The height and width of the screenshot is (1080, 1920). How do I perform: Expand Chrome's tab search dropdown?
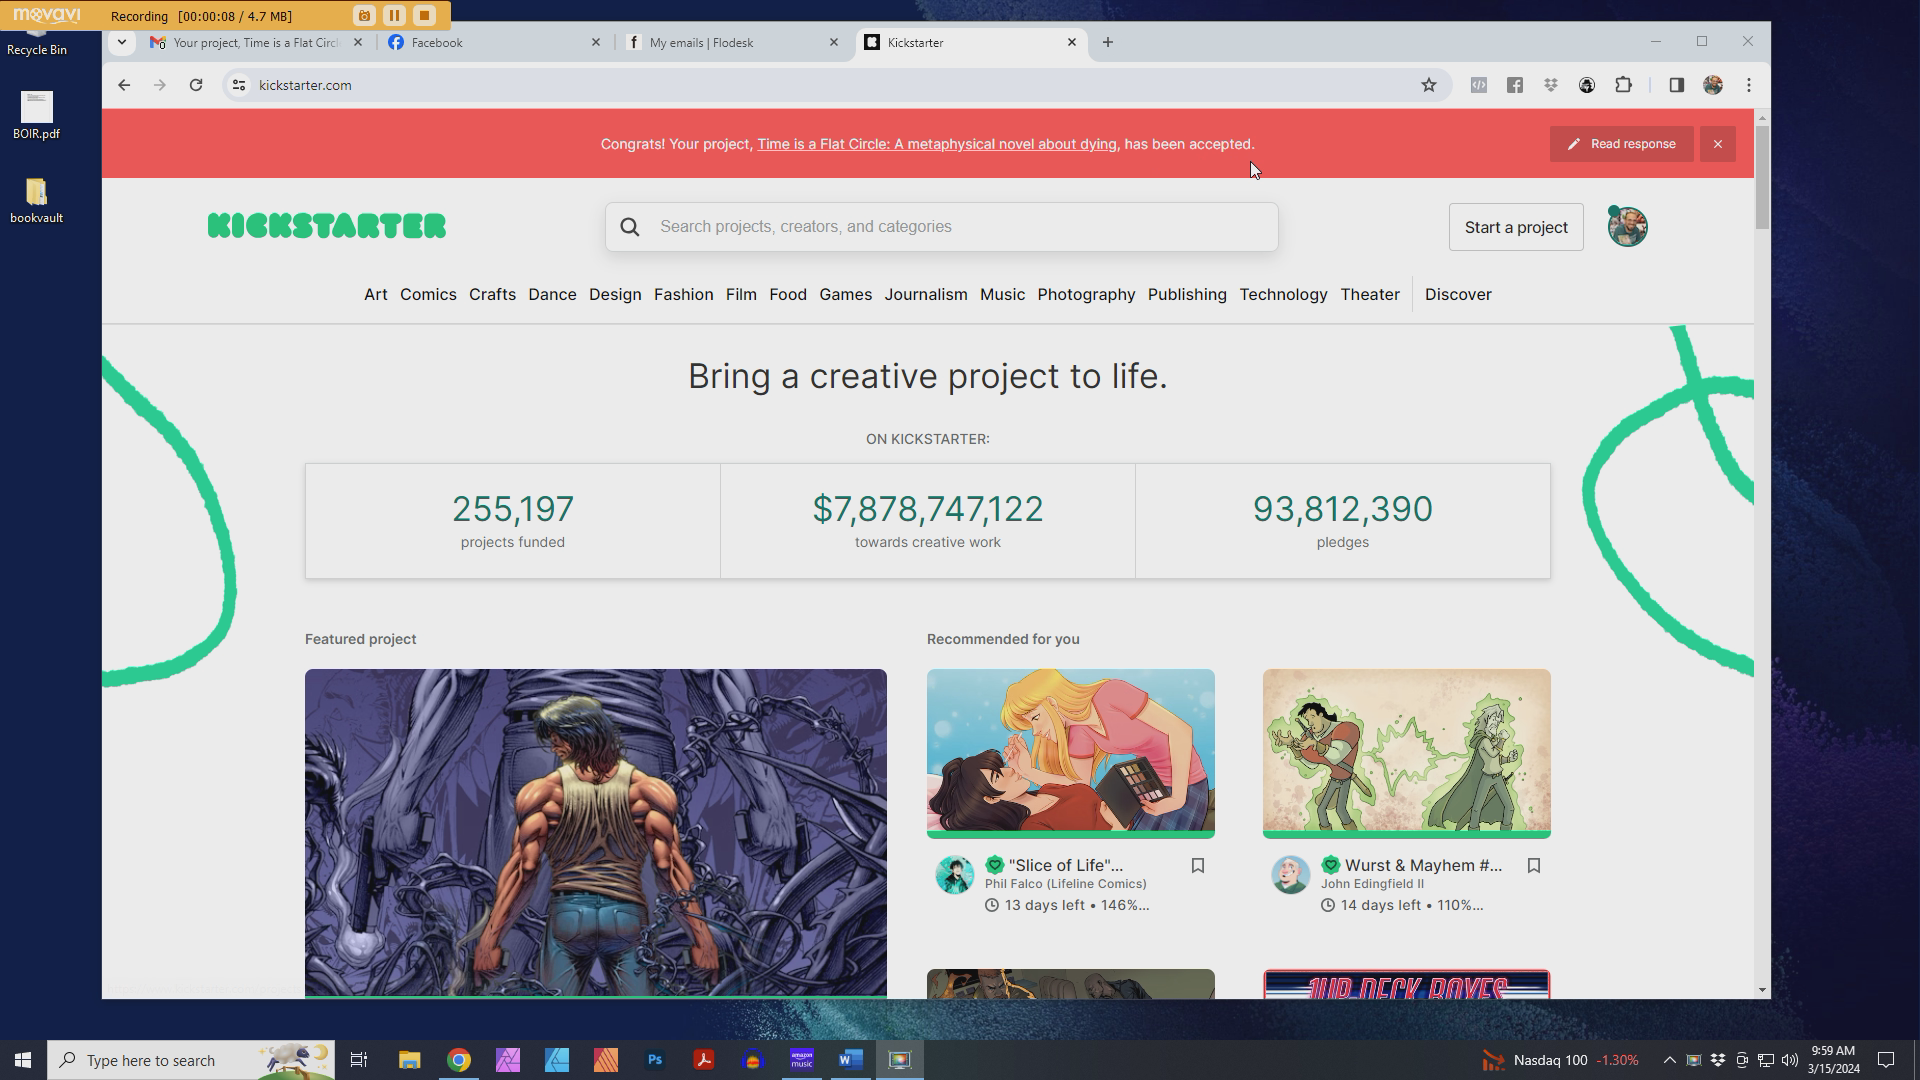(121, 42)
